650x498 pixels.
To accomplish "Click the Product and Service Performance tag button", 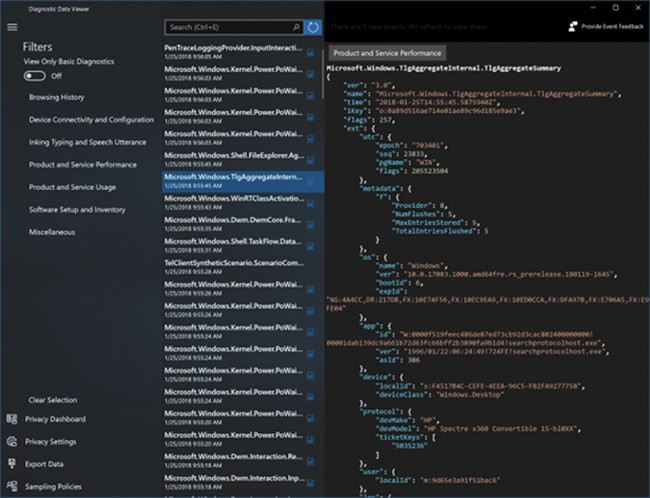I will [385, 52].
